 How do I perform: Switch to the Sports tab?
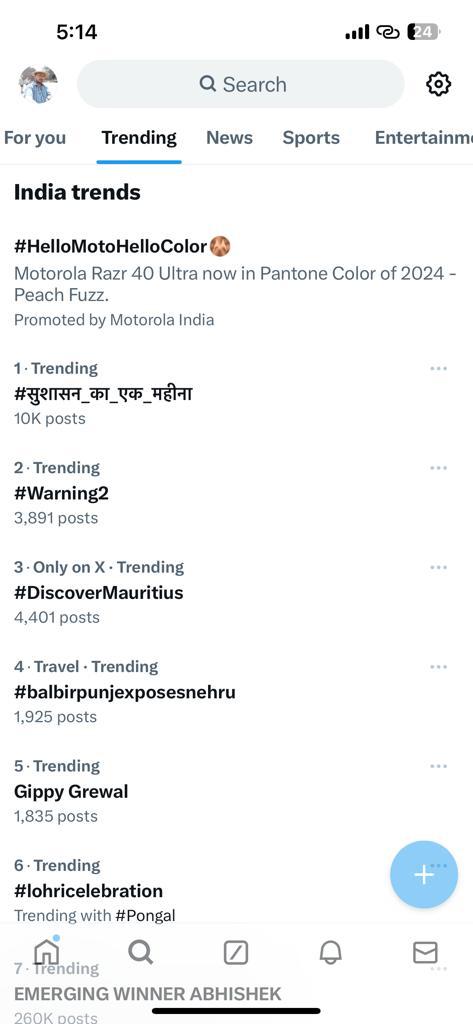(x=311, y=138)
